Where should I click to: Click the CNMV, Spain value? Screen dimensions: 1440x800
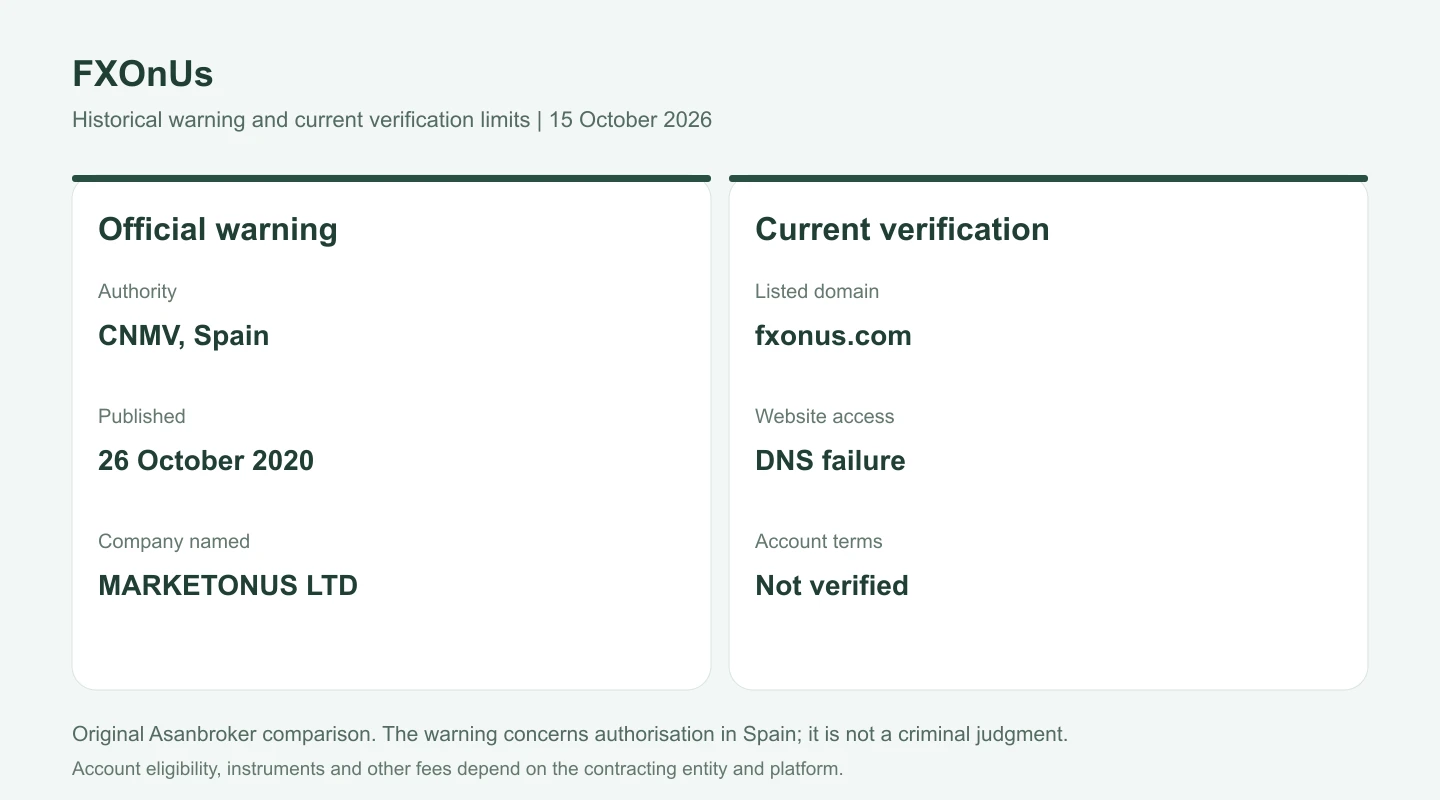[184, 335]
